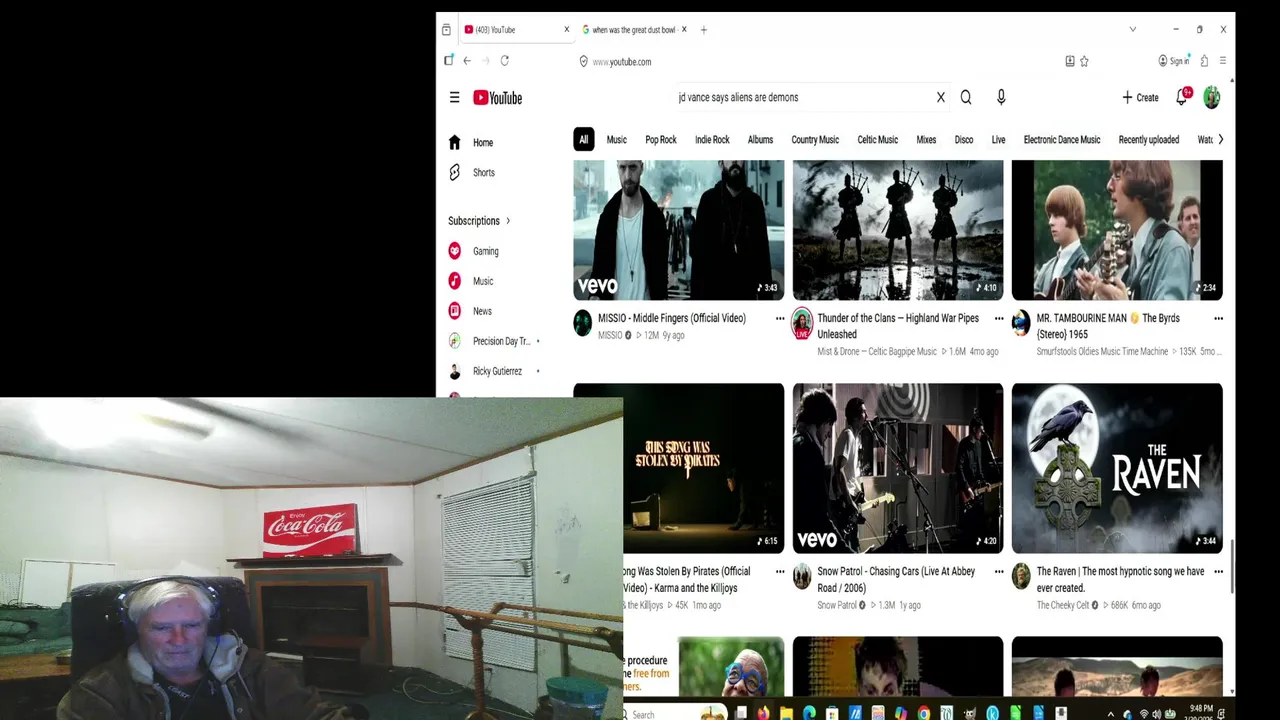The height and width of the screenshot is (720, 1280).
Task: Open the Snow Patrol channel avatar
Action: pyautogui.click(x=802, y=576)
